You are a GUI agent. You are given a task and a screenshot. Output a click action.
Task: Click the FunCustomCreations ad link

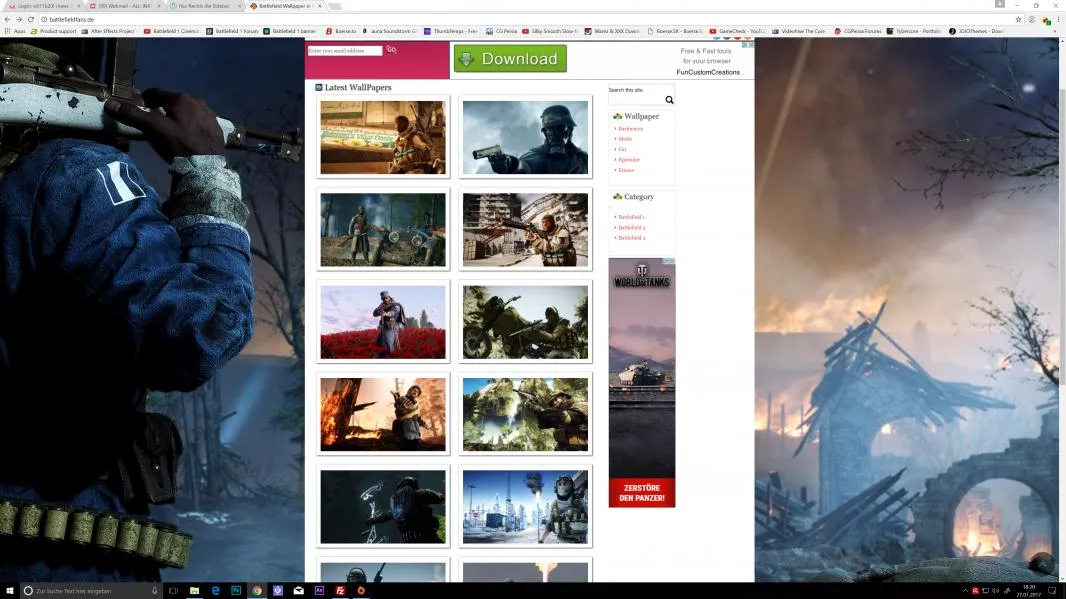[x=708, y=72]
